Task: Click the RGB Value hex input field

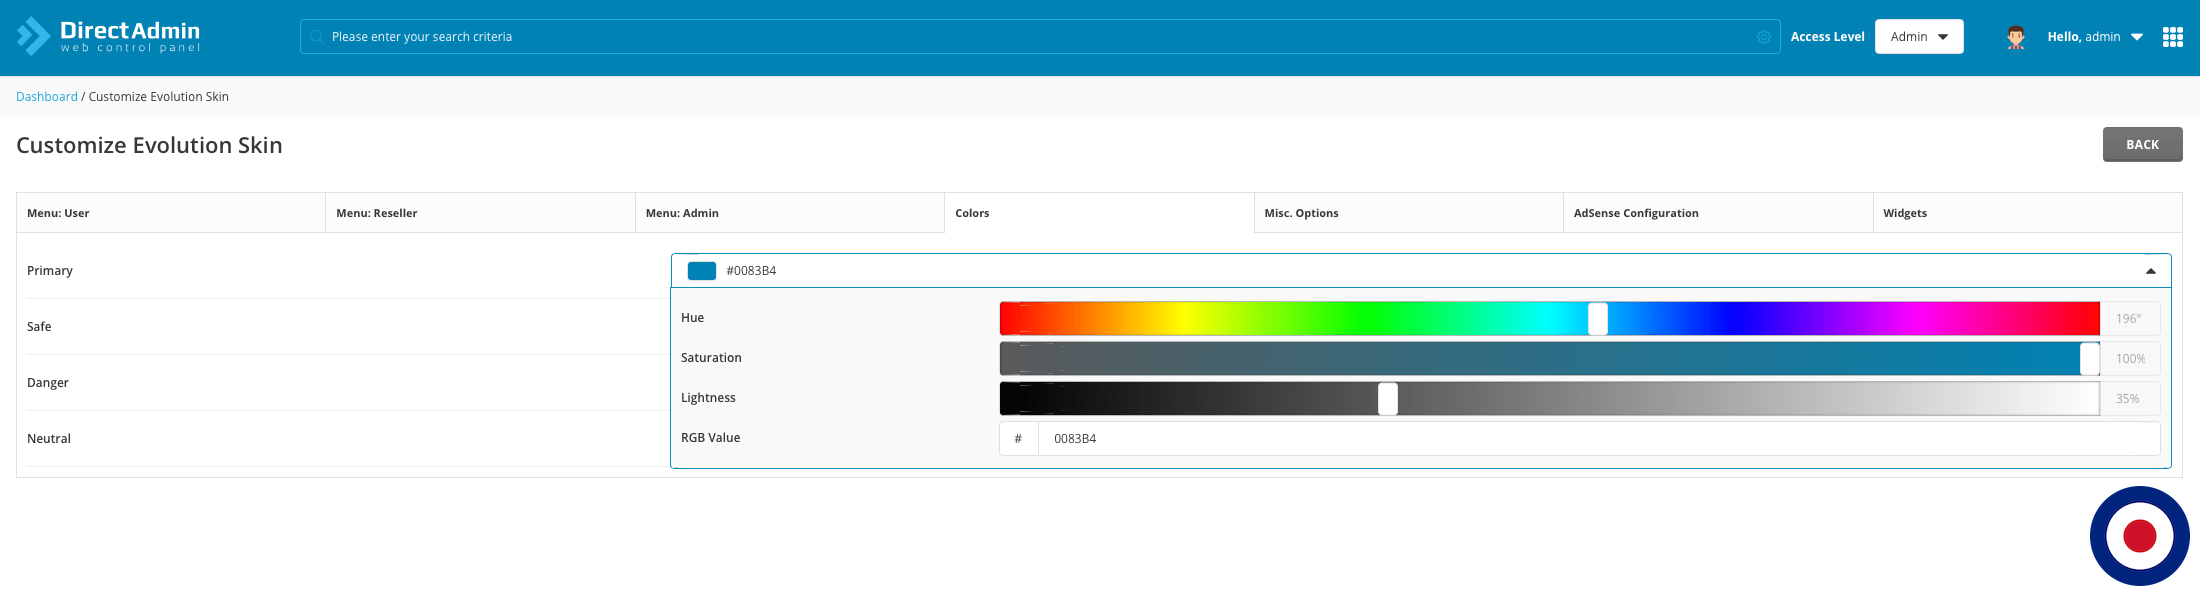Action: point(1598,439)
